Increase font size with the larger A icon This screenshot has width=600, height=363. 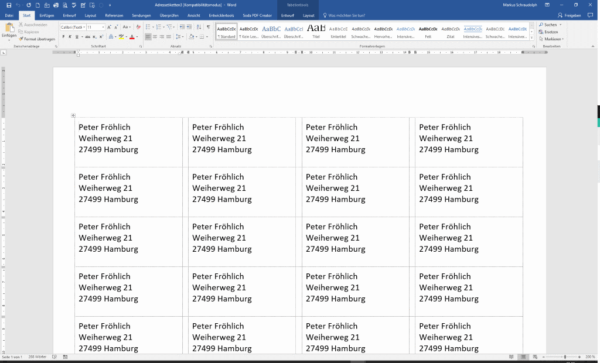pyautogui.click(x=109, y=27)
